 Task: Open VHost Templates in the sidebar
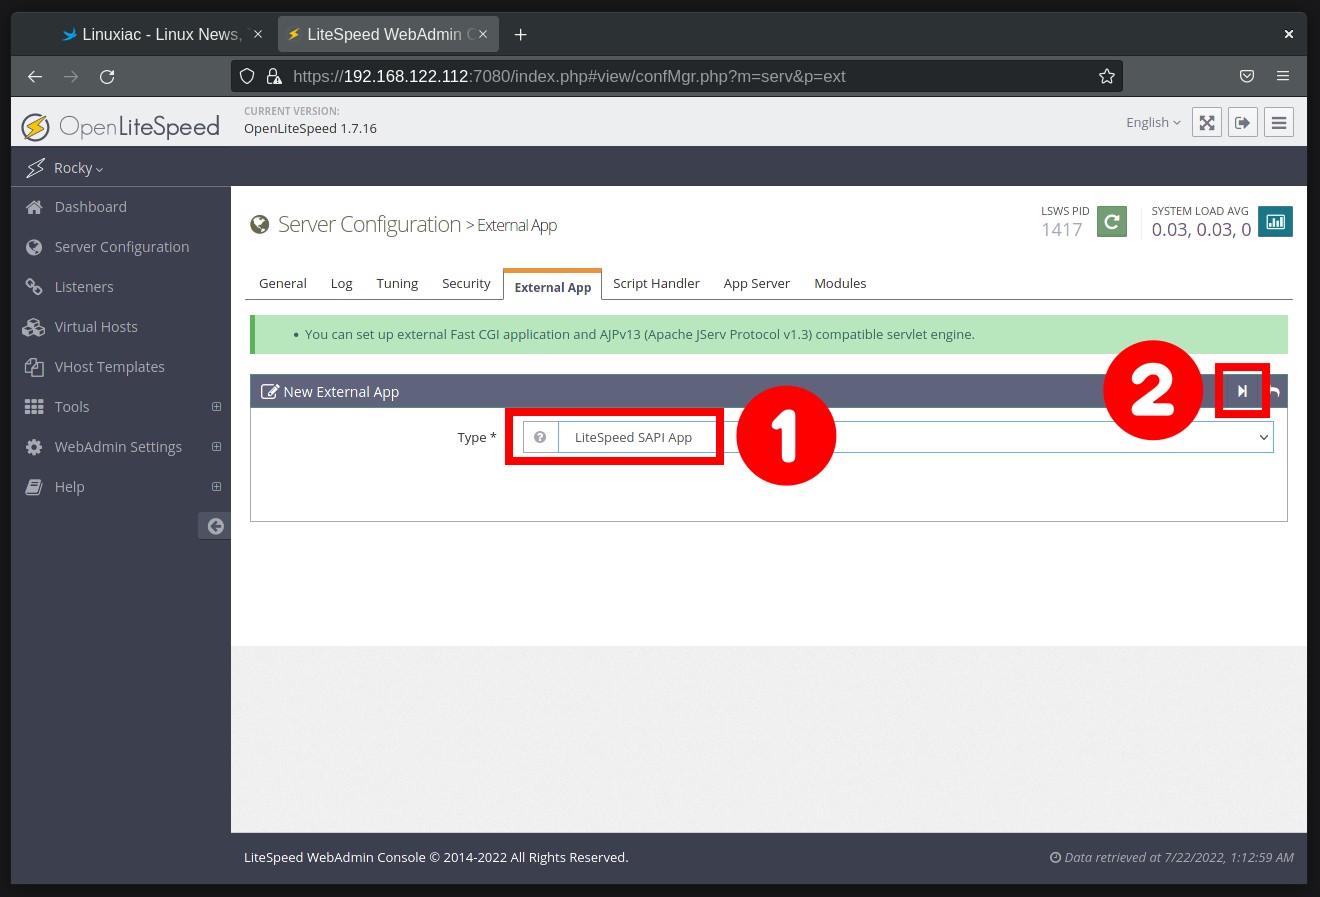tap(110, 367)
